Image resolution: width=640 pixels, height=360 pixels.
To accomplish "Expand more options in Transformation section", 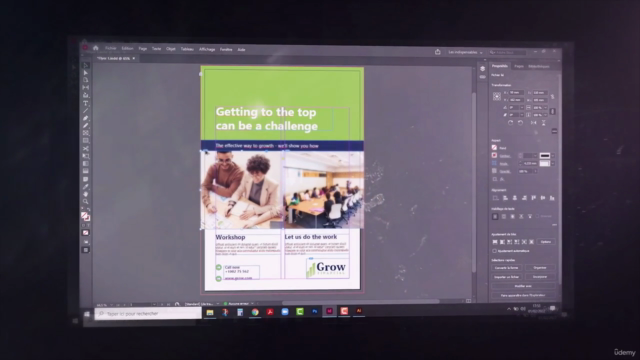I will pyautogui.click(x=554, y=131).
